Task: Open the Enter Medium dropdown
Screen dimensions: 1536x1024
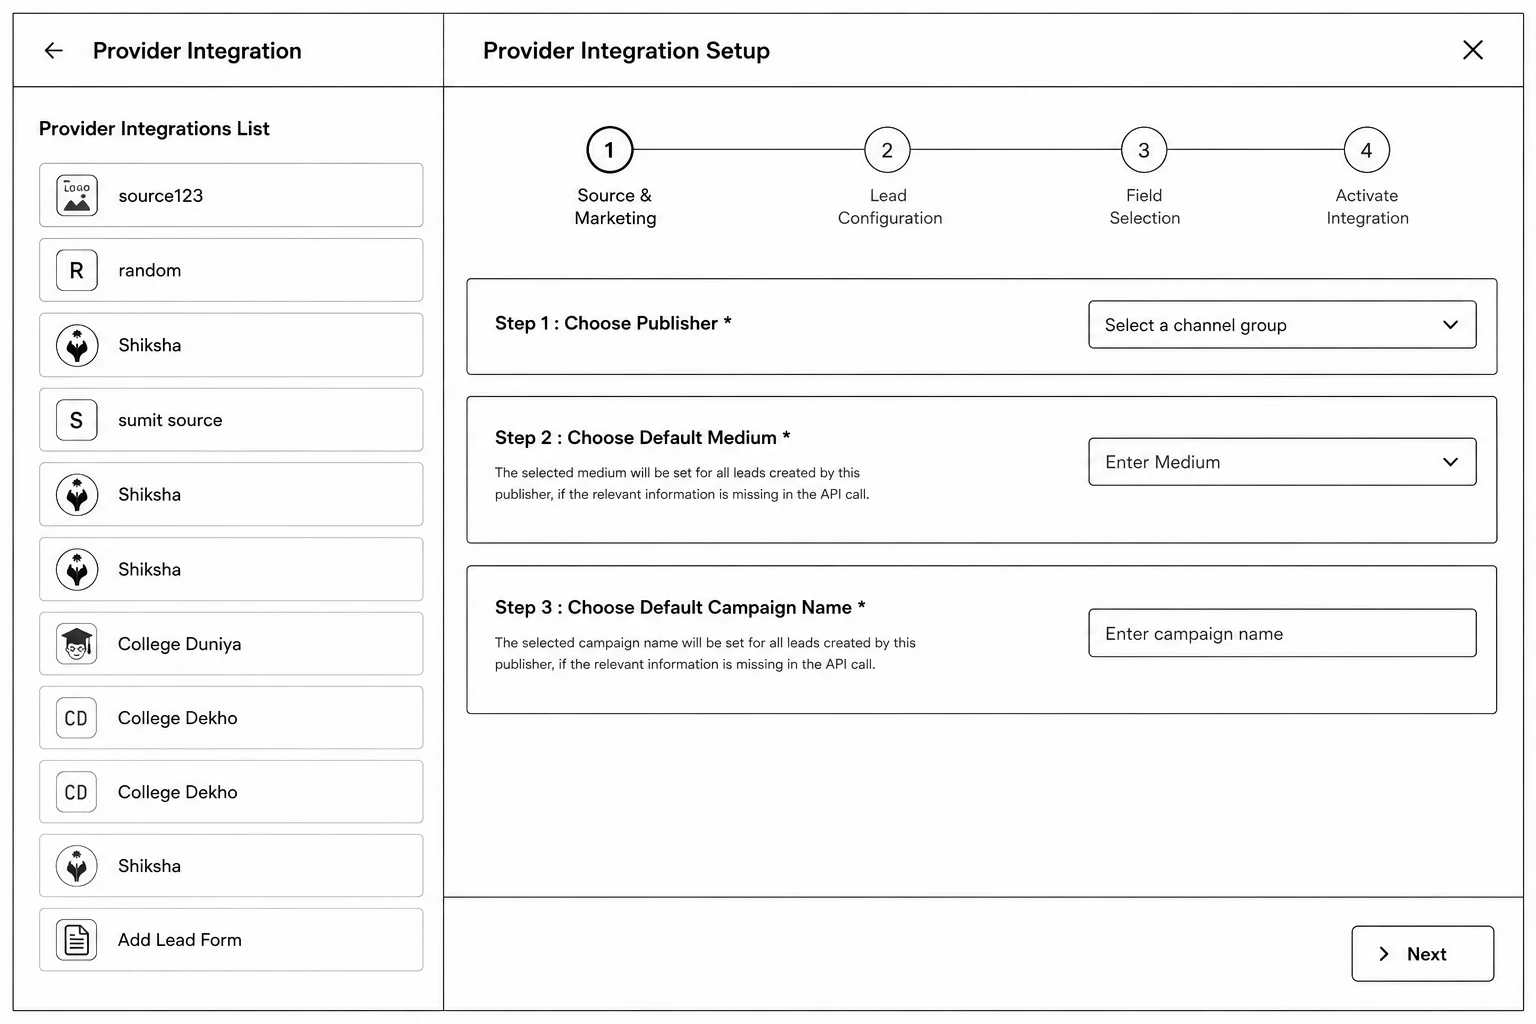Action: [1282, 462]
